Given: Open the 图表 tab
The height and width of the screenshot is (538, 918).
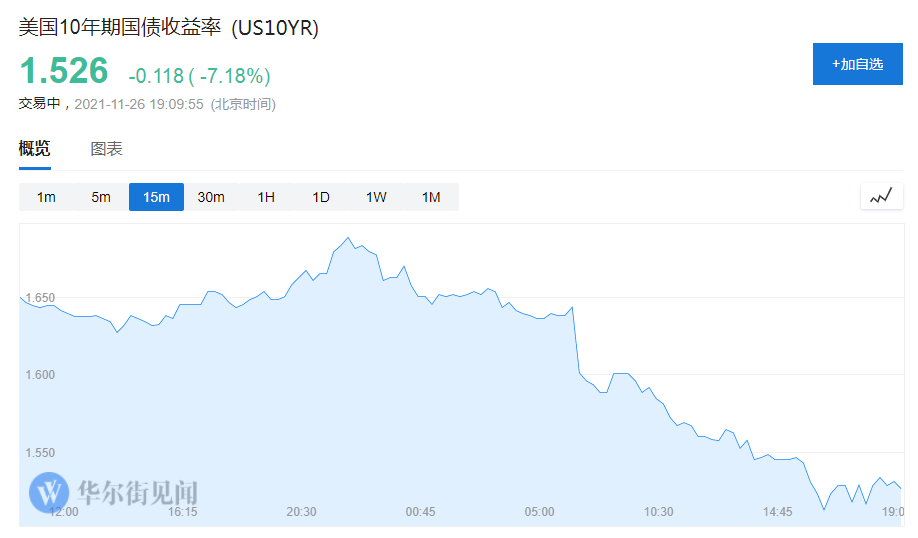Looking at the screenshot, I should pyautogui.click(x=106, y=149).
